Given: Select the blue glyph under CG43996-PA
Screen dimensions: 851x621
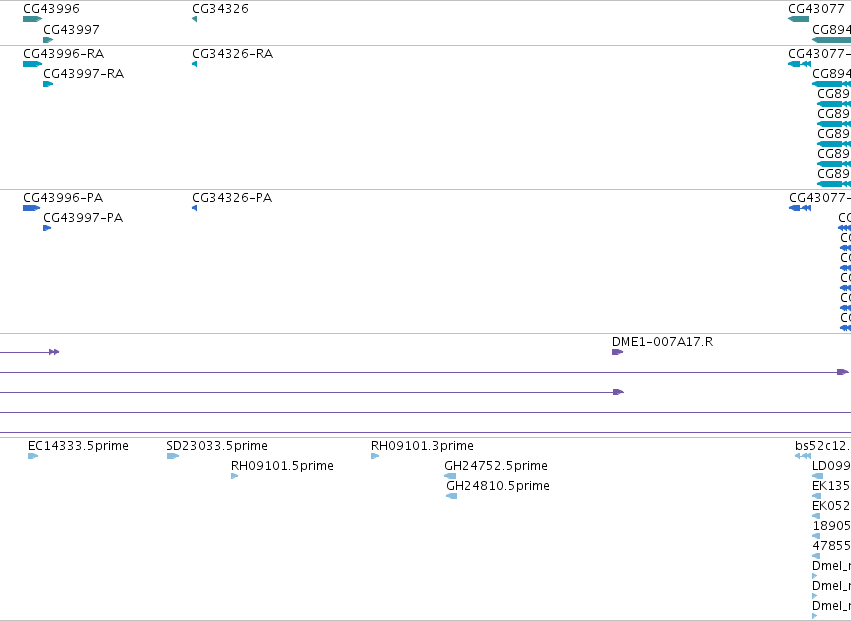Looking at the screenshot, I should pos(31,208).
